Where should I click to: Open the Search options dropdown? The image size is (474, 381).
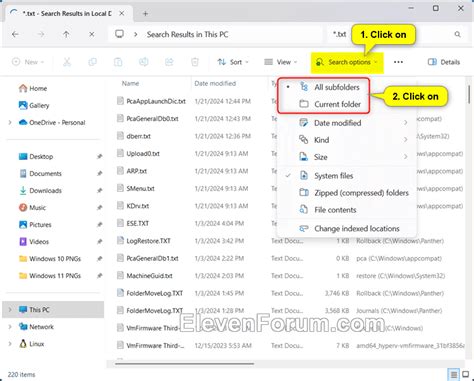(347, 62)
